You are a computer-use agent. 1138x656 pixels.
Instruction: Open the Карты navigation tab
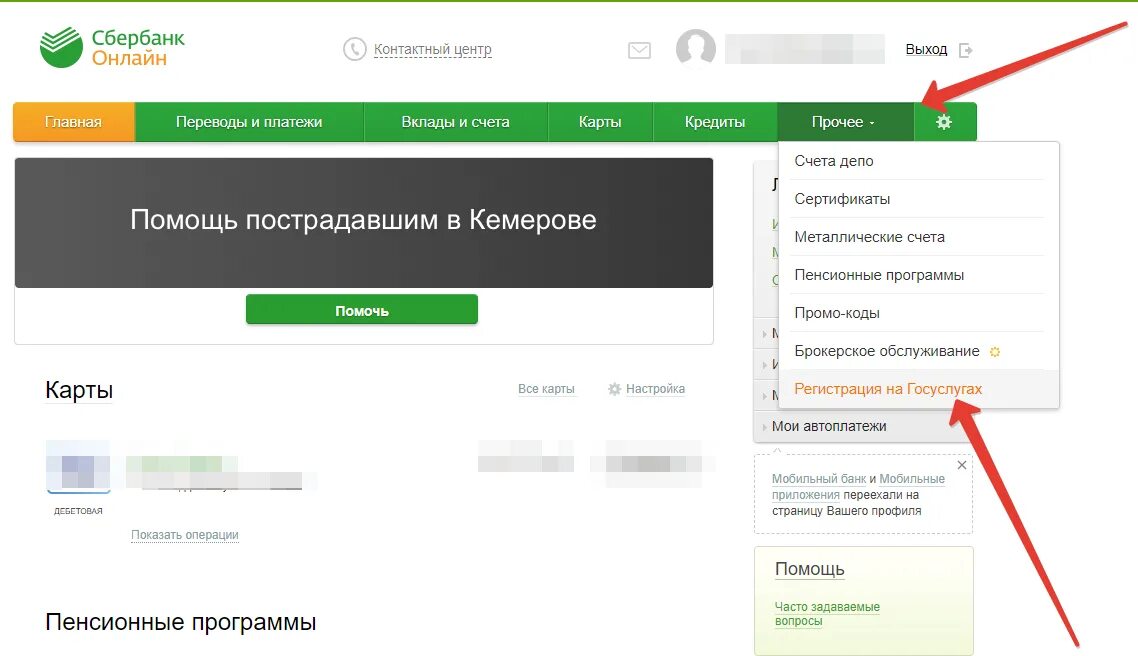point(600,122)
